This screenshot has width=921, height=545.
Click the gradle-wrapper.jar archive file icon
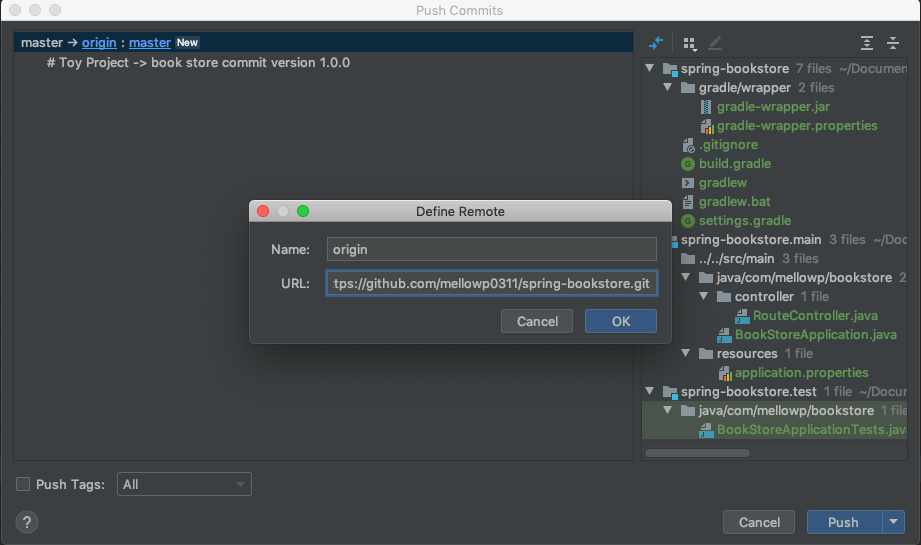pos(706,107)
